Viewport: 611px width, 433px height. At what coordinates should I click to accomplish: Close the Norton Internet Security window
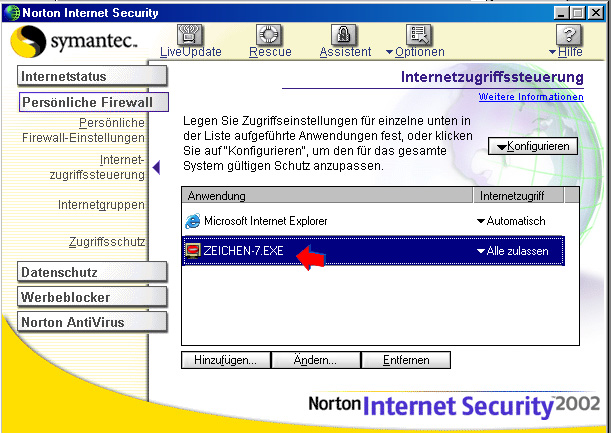[x=596, y=13]
